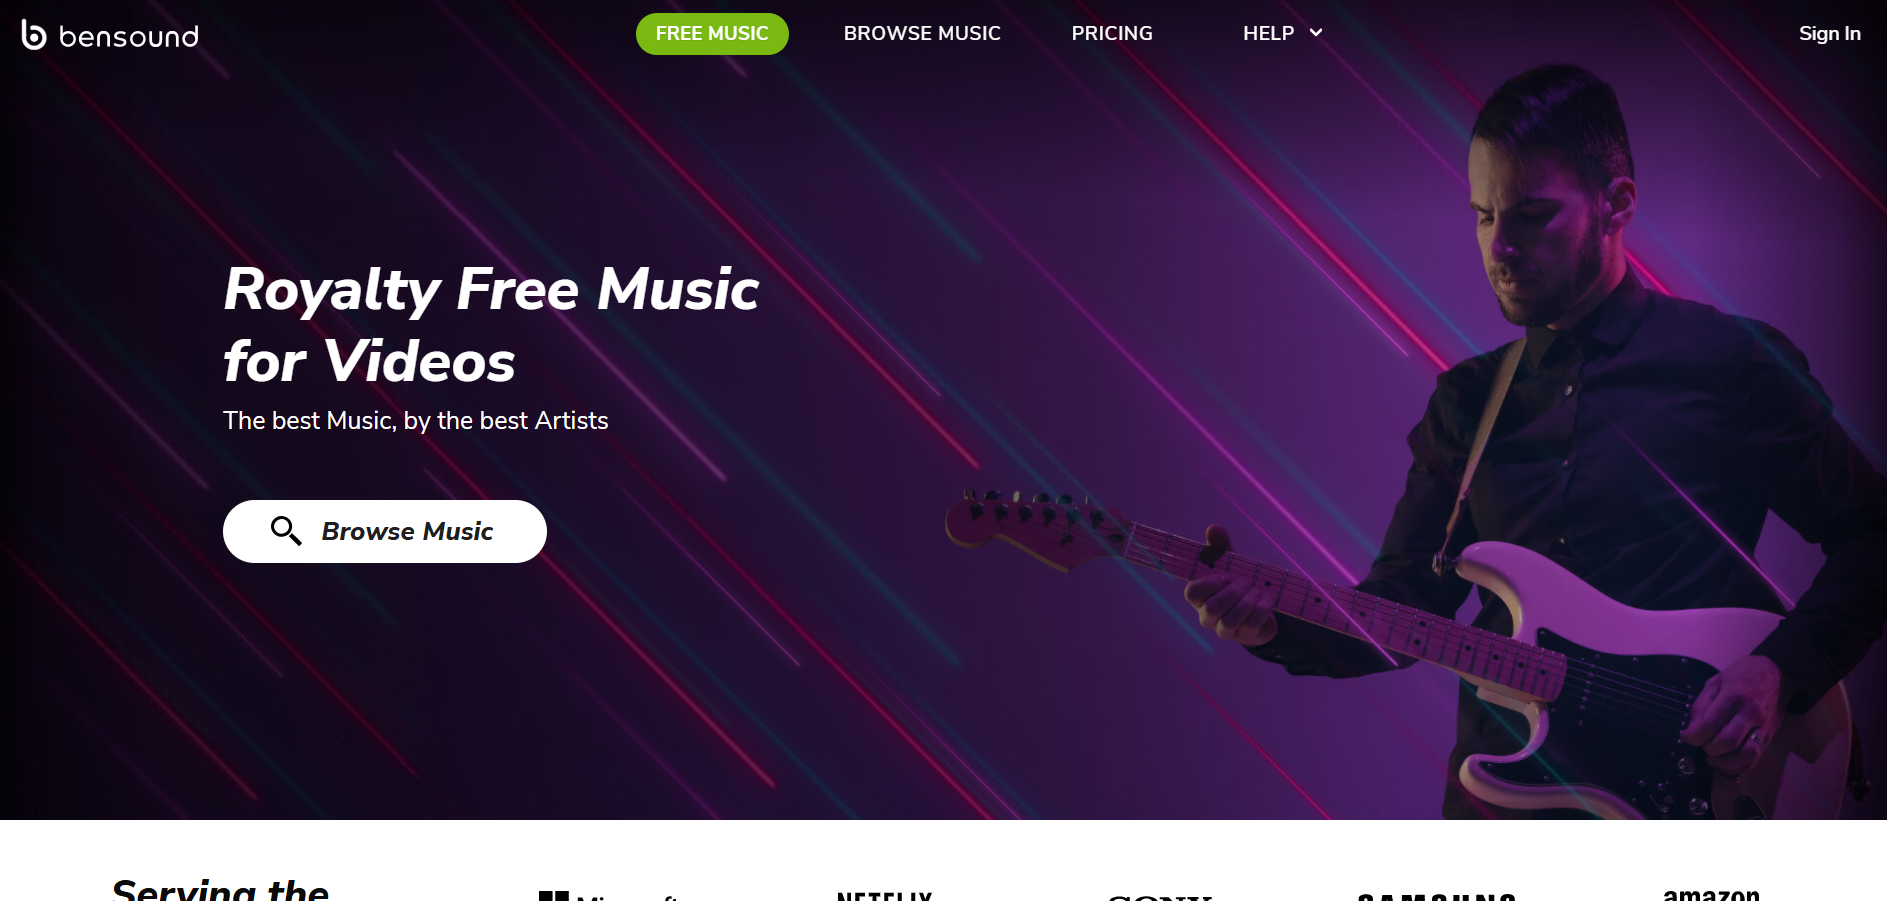The width and height of the screenshot is (1887, 901).
Task: Open the Sign In link
Action: 1829,33
